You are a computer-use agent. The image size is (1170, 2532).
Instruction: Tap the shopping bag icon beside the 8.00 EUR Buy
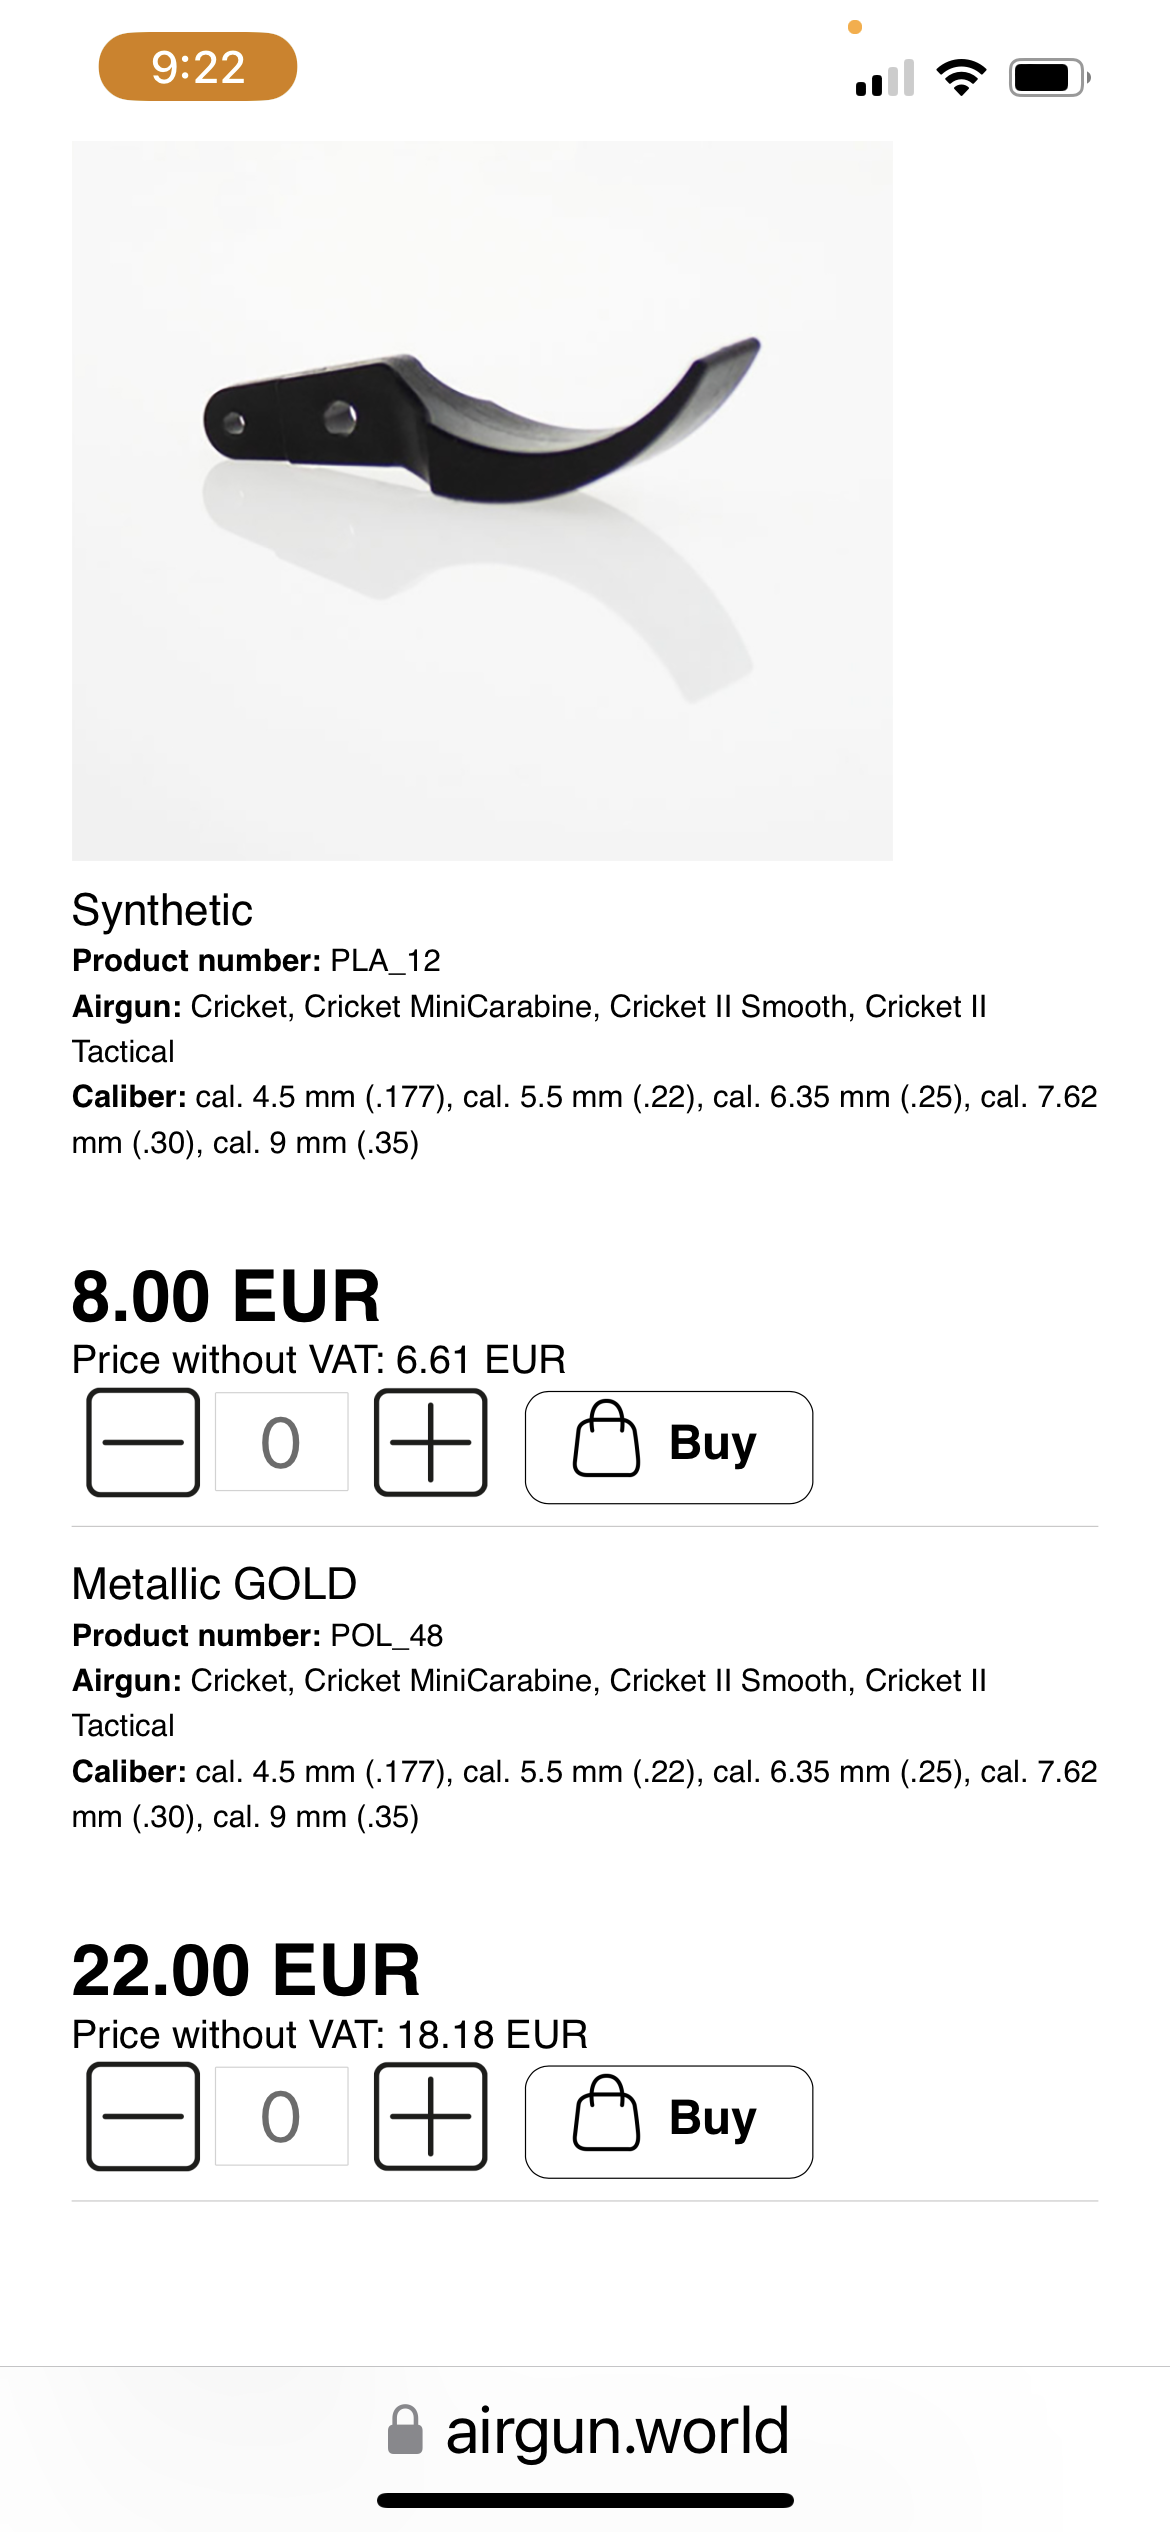[606, 1438]
